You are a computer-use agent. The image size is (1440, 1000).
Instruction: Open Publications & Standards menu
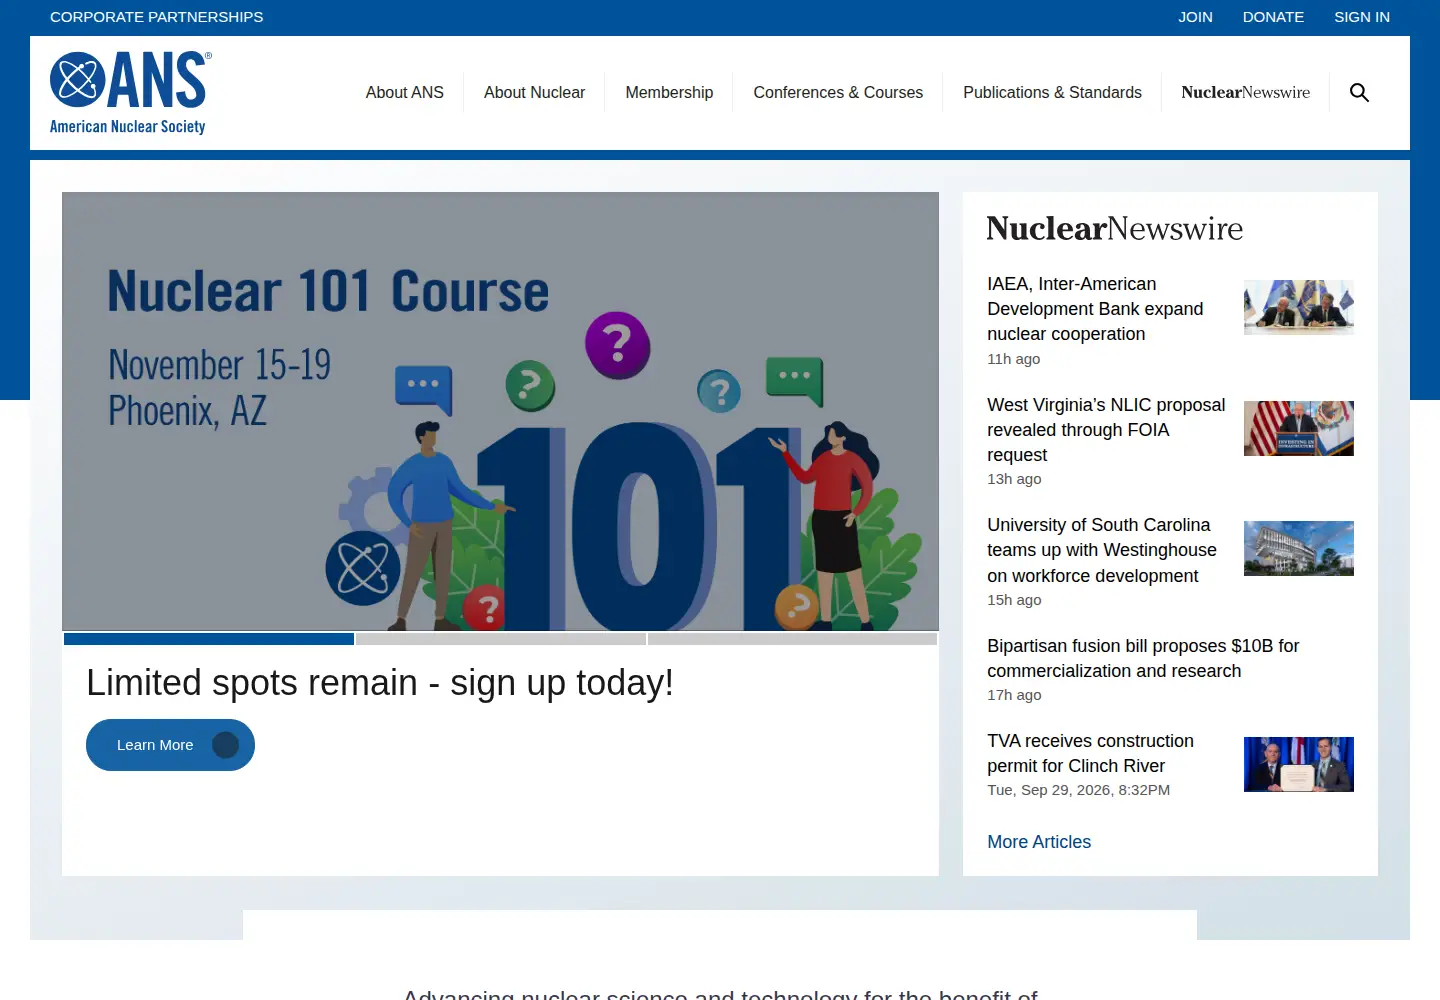1052,92
